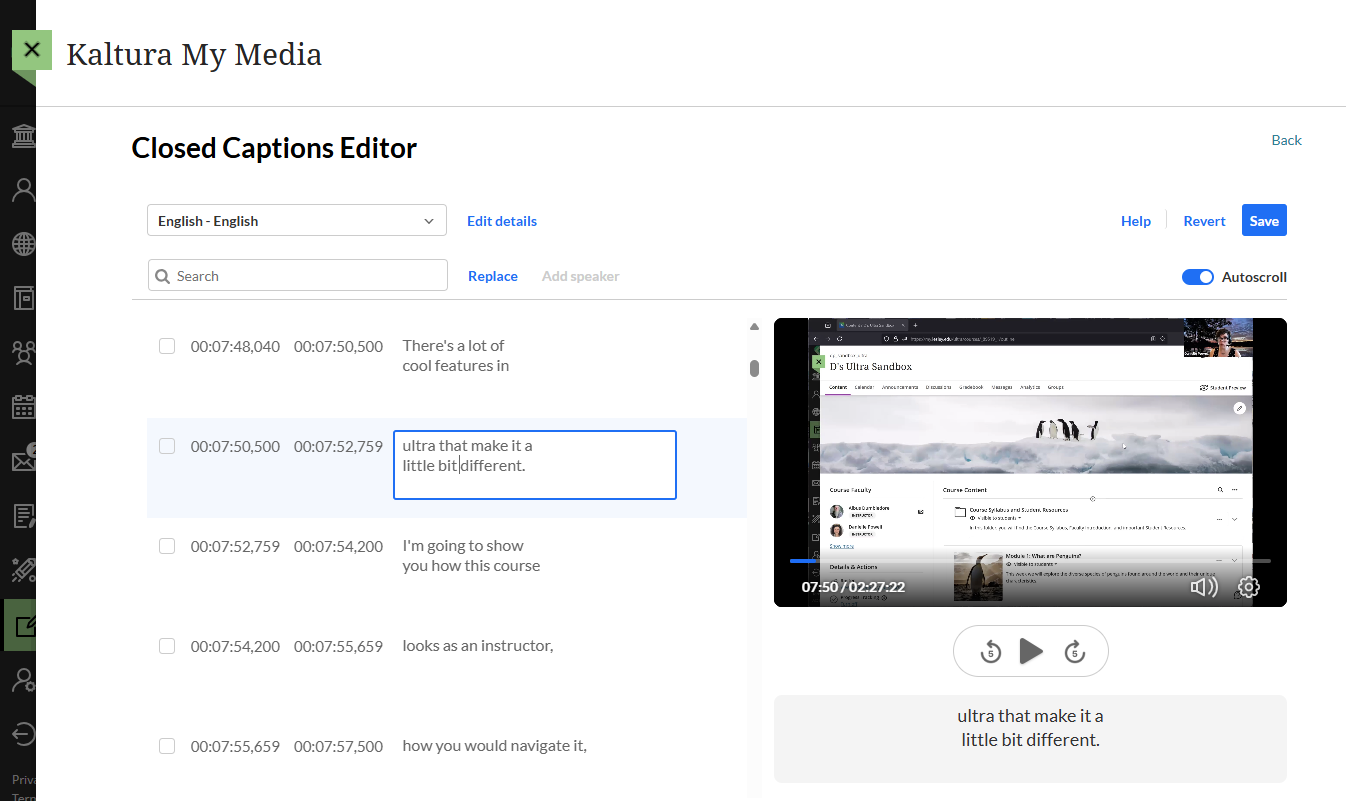Click in the active caption text box
The image size is (1346, 801).
(535, 465)
